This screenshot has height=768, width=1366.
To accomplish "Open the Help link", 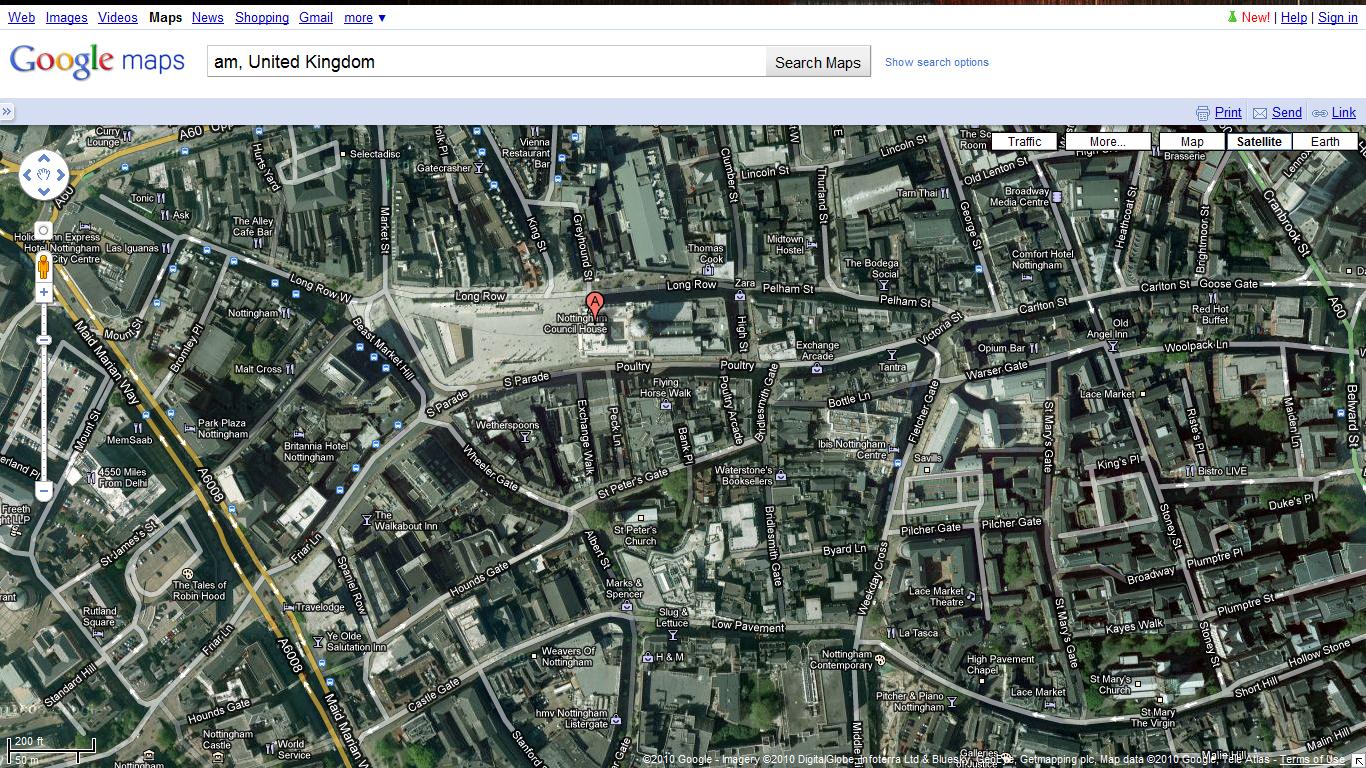I will click(x=1294, y=17).
